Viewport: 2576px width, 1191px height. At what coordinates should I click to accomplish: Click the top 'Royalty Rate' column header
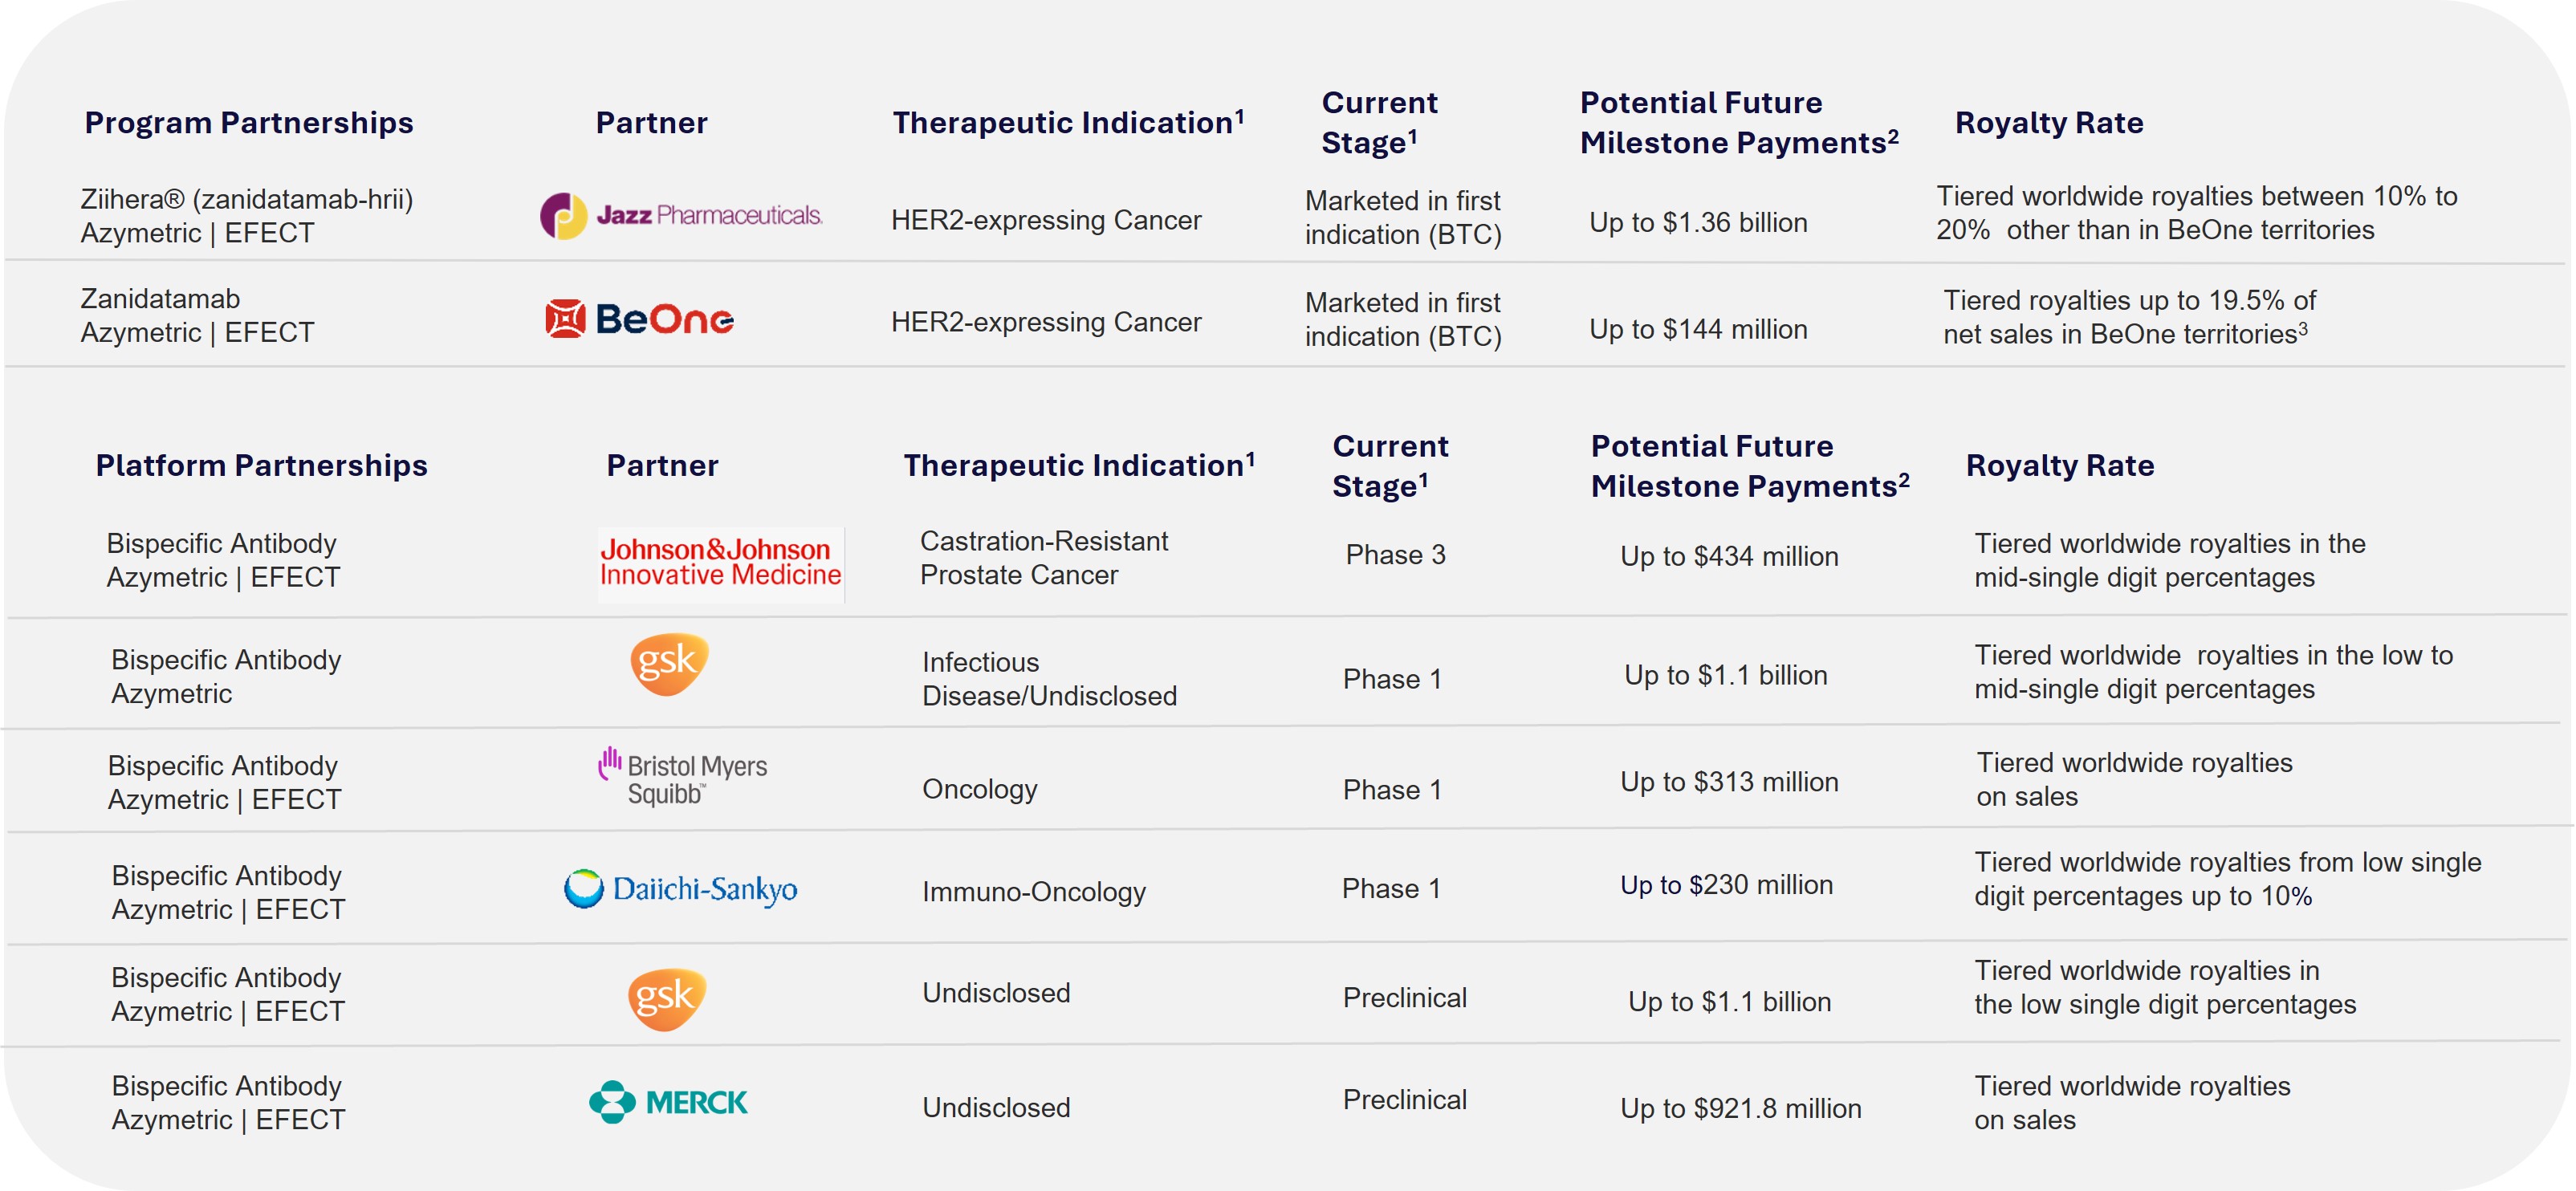point(2049,123)
